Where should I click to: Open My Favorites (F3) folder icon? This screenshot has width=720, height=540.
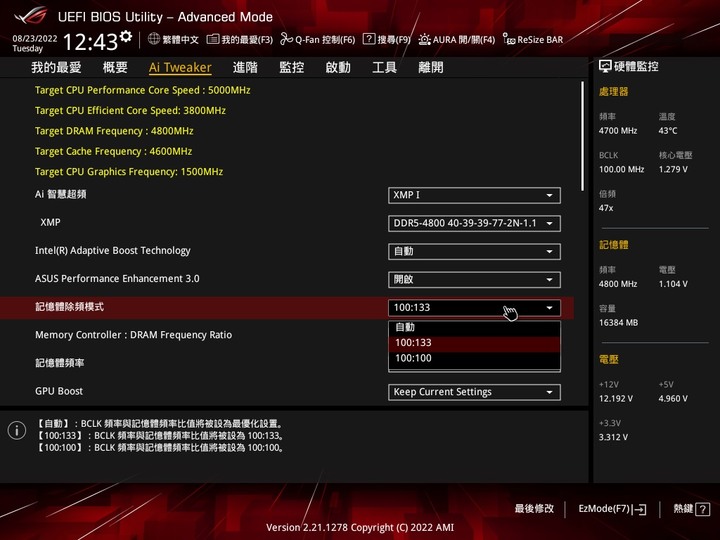213,39
